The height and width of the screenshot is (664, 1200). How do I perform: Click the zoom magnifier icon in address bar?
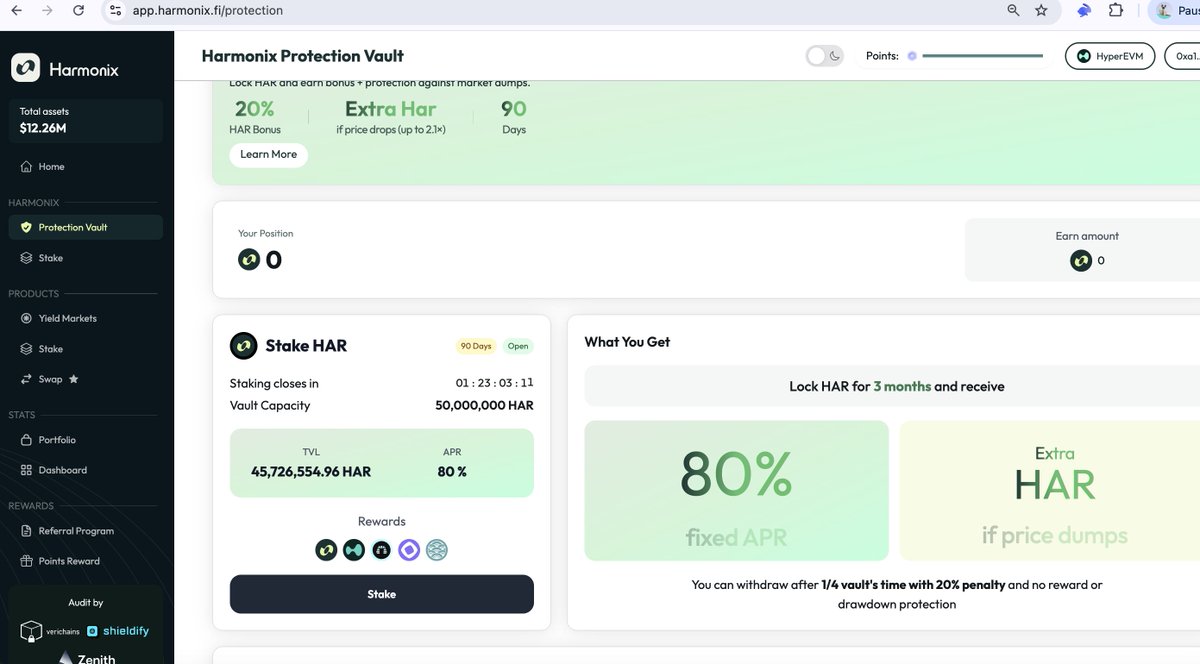[x=1014, y=10]
